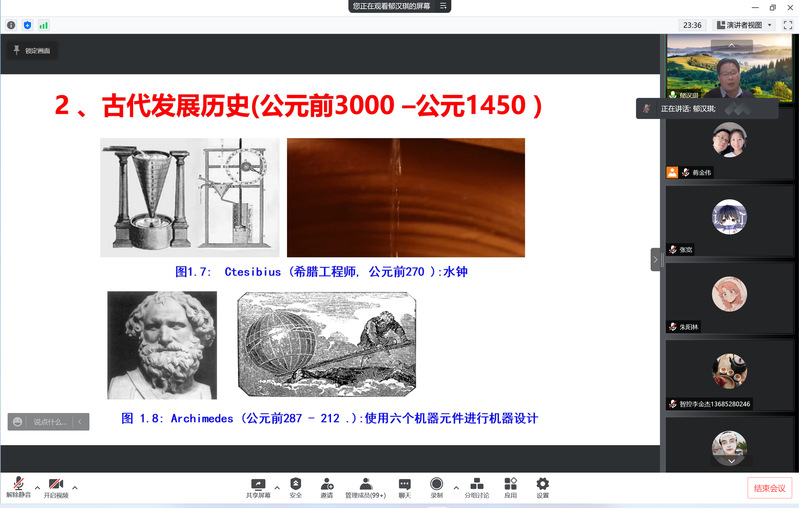Open 设置 settings from the toolbar

542,486
